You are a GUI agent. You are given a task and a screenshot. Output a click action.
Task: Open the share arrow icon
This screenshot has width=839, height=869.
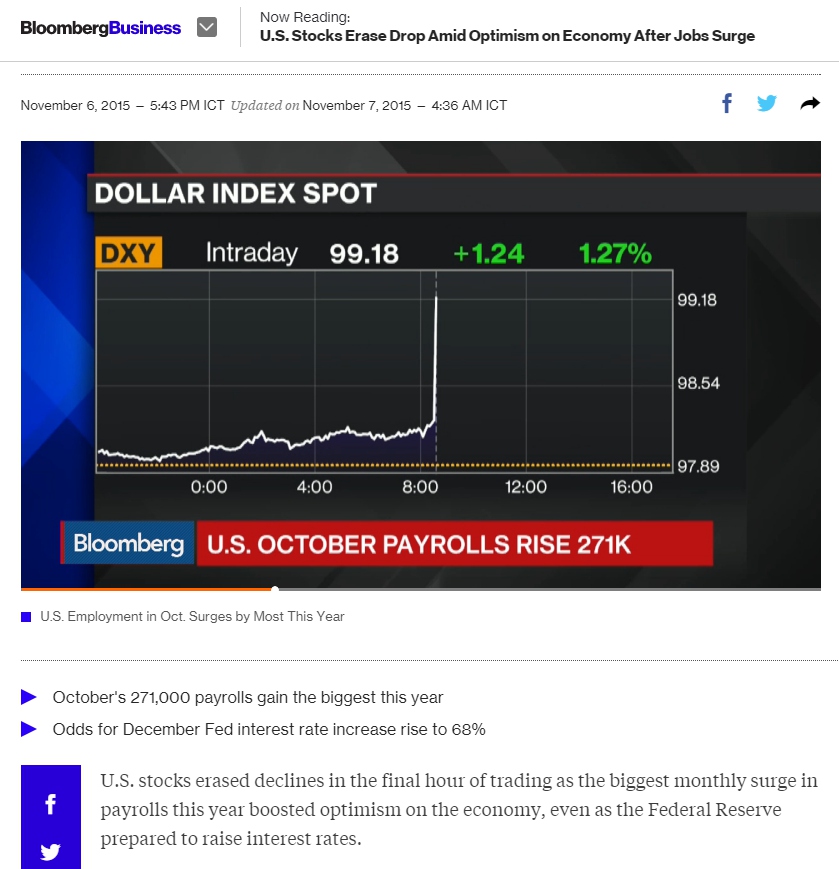tap(810, 103)
